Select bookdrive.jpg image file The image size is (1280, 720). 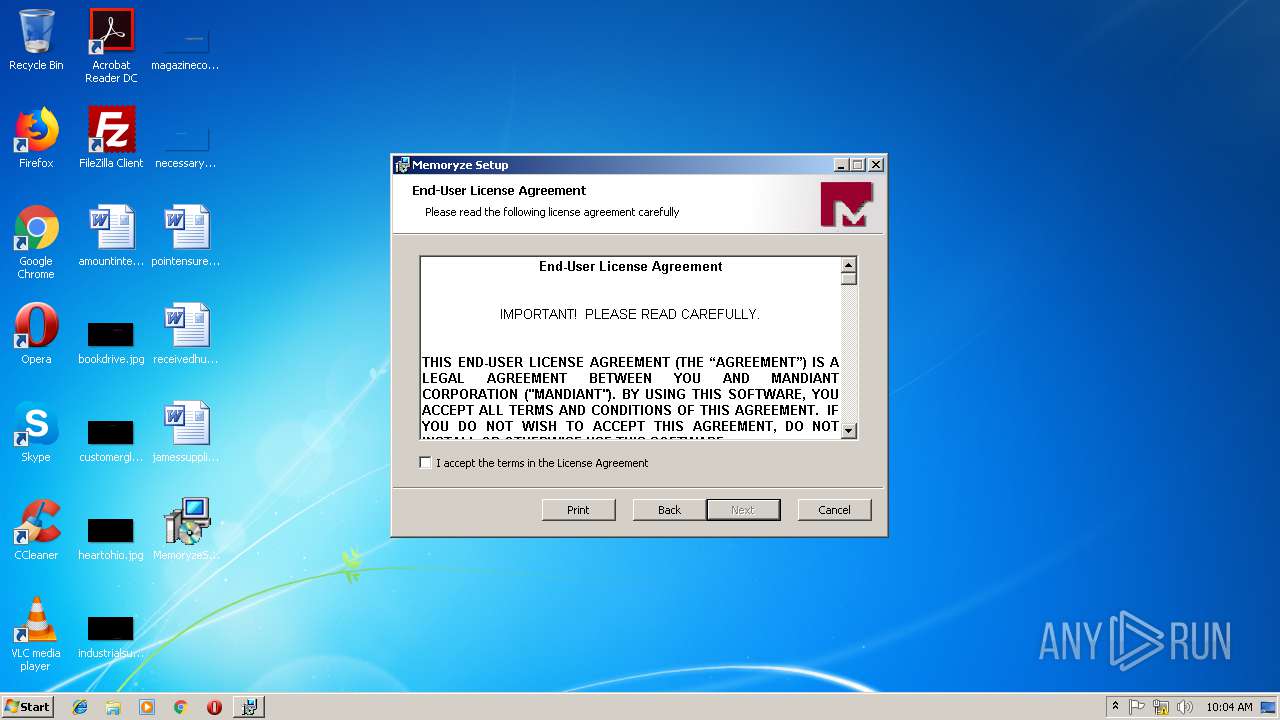(x=111, y=341)
